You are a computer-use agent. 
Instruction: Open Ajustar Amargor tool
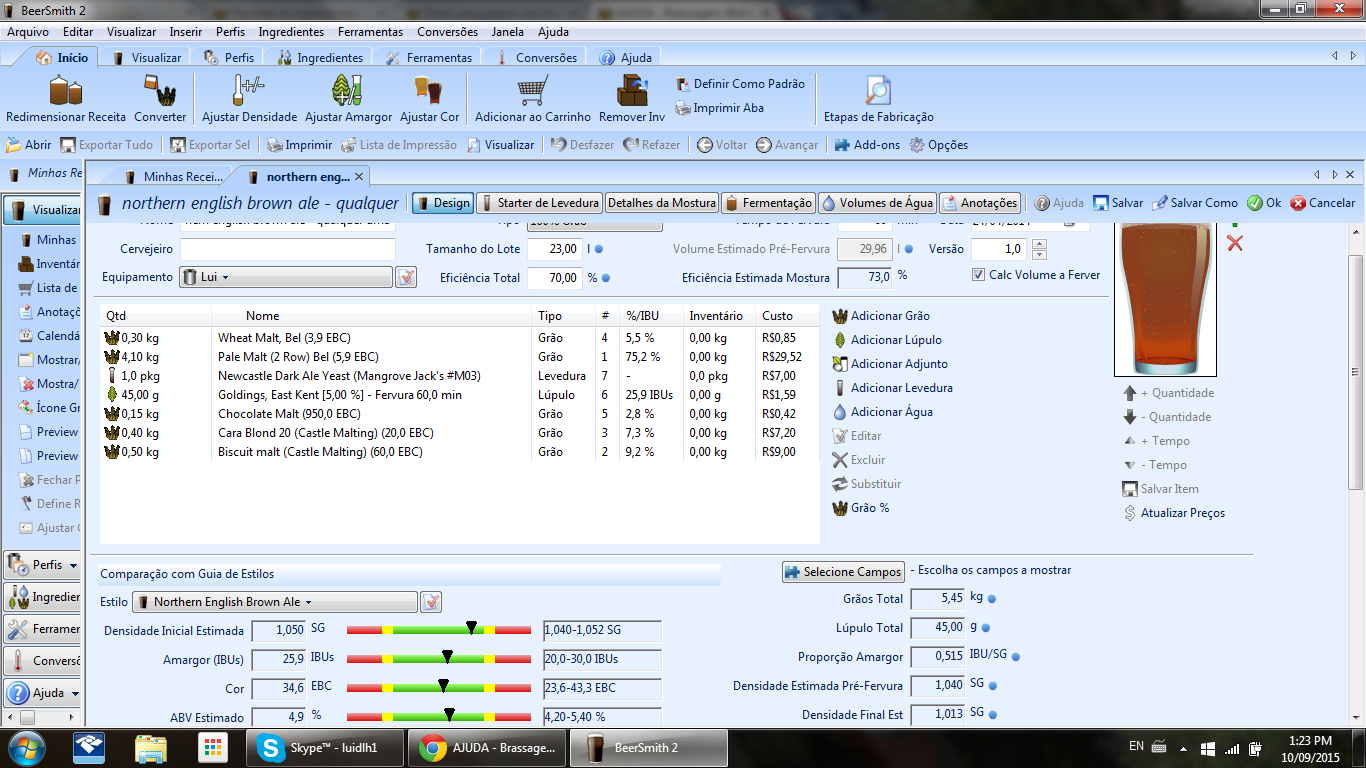click(x=348, y=100)
